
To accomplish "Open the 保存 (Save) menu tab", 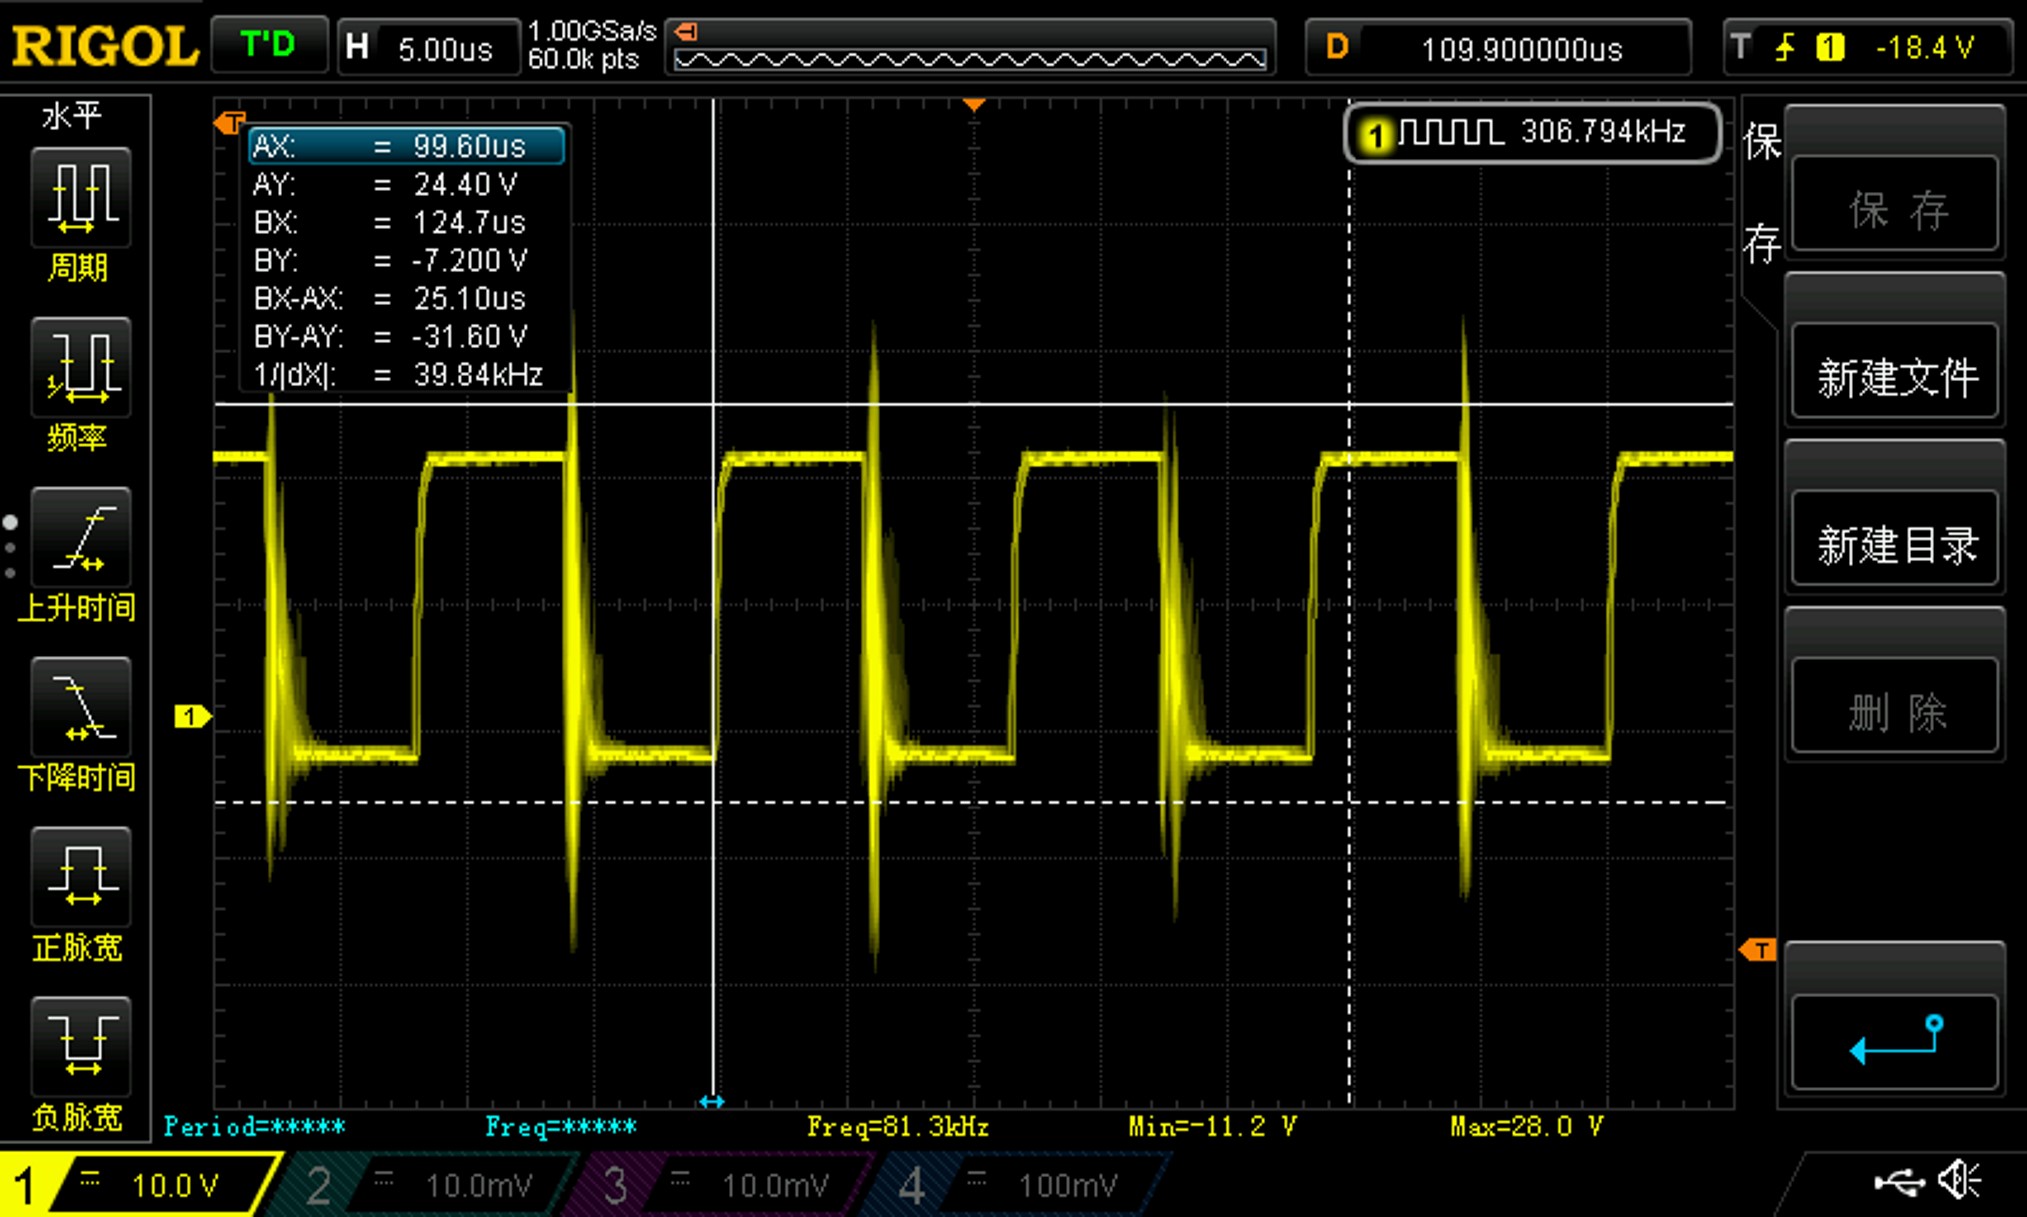I will (x=1761, y=195).
